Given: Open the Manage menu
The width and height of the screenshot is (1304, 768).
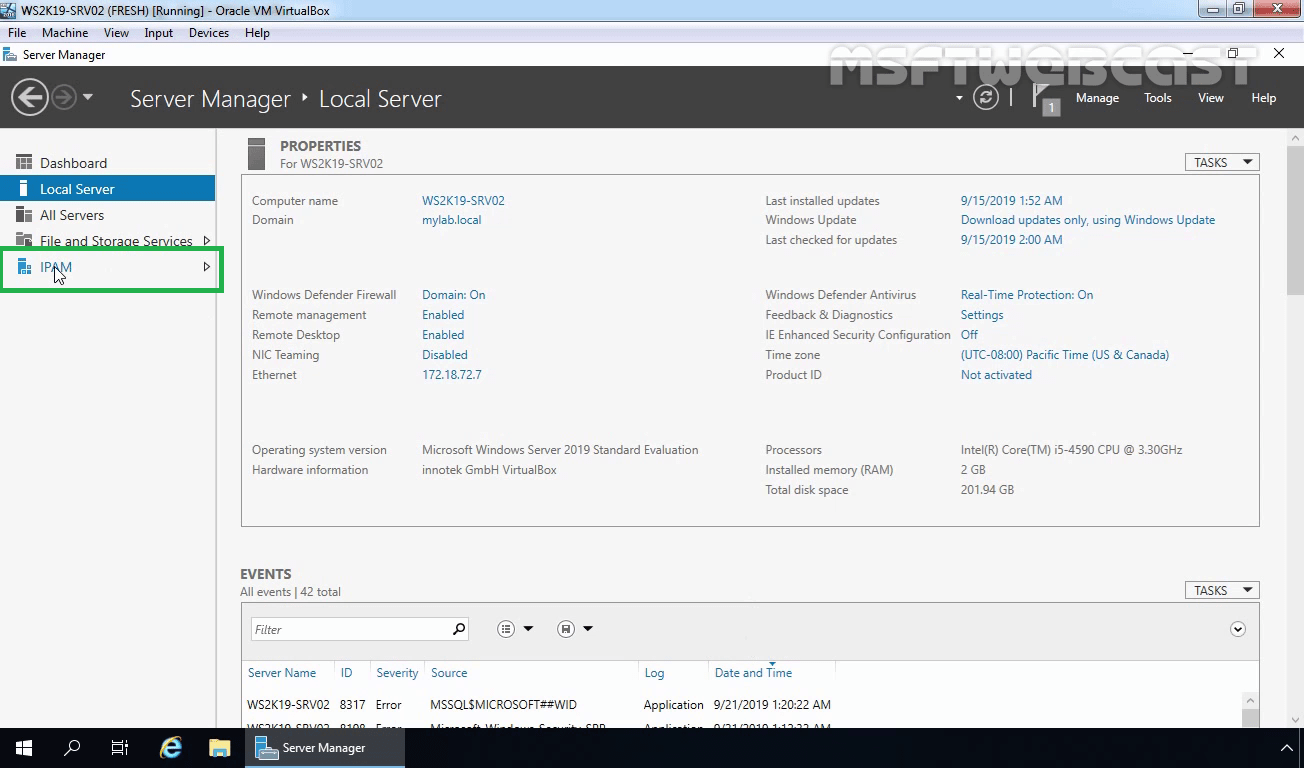Looking at the screenshot, I should 1097,98.
